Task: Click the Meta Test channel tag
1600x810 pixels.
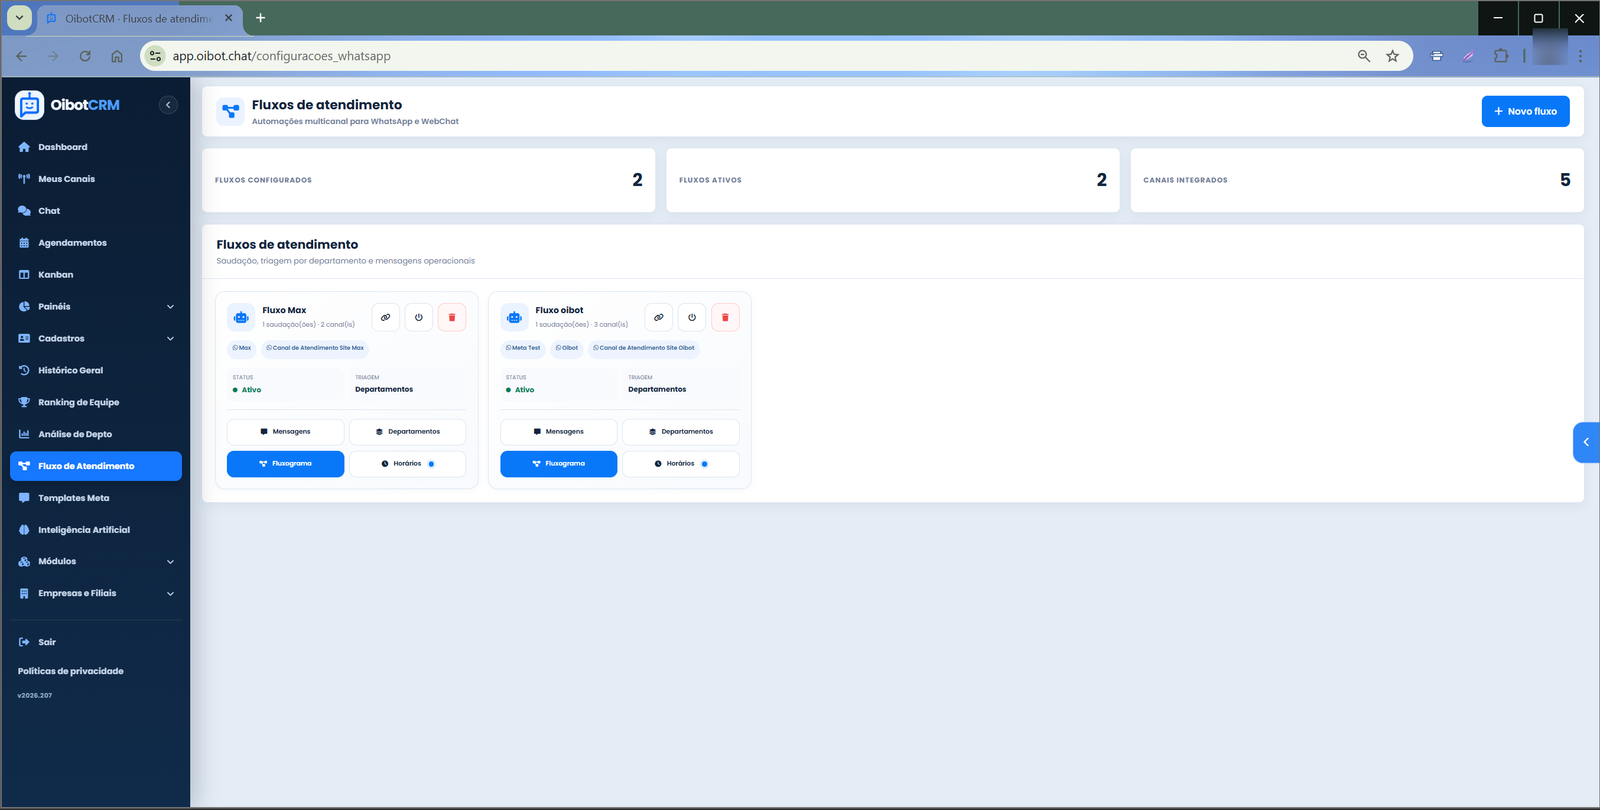Action: 523,348
